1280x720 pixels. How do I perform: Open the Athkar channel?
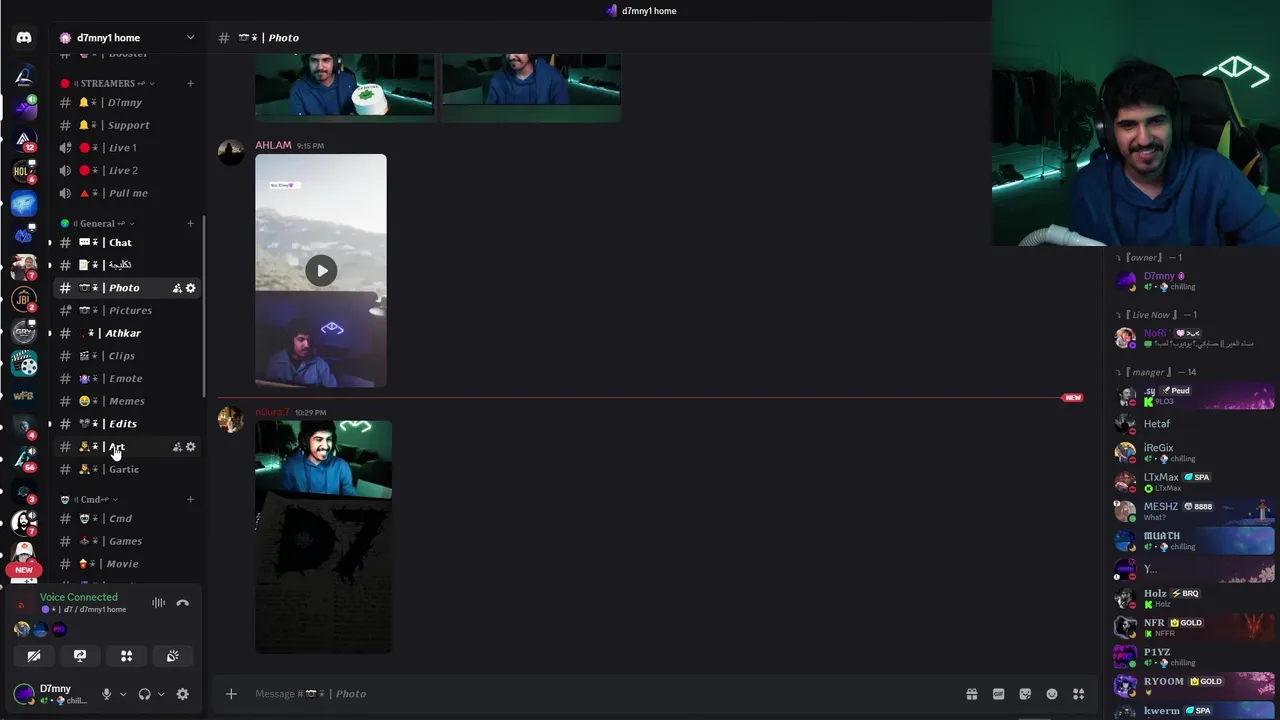[128, 333]
